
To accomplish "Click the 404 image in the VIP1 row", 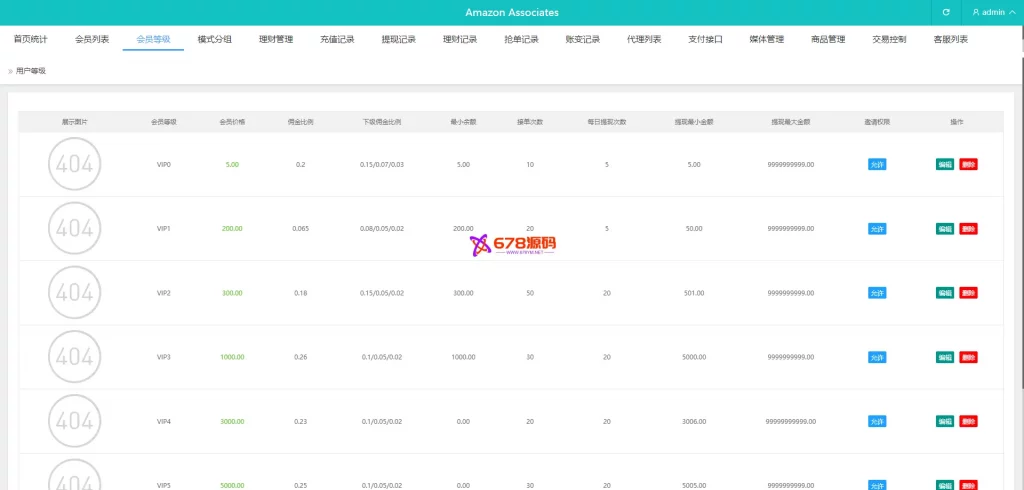I will tap(75, 228).
